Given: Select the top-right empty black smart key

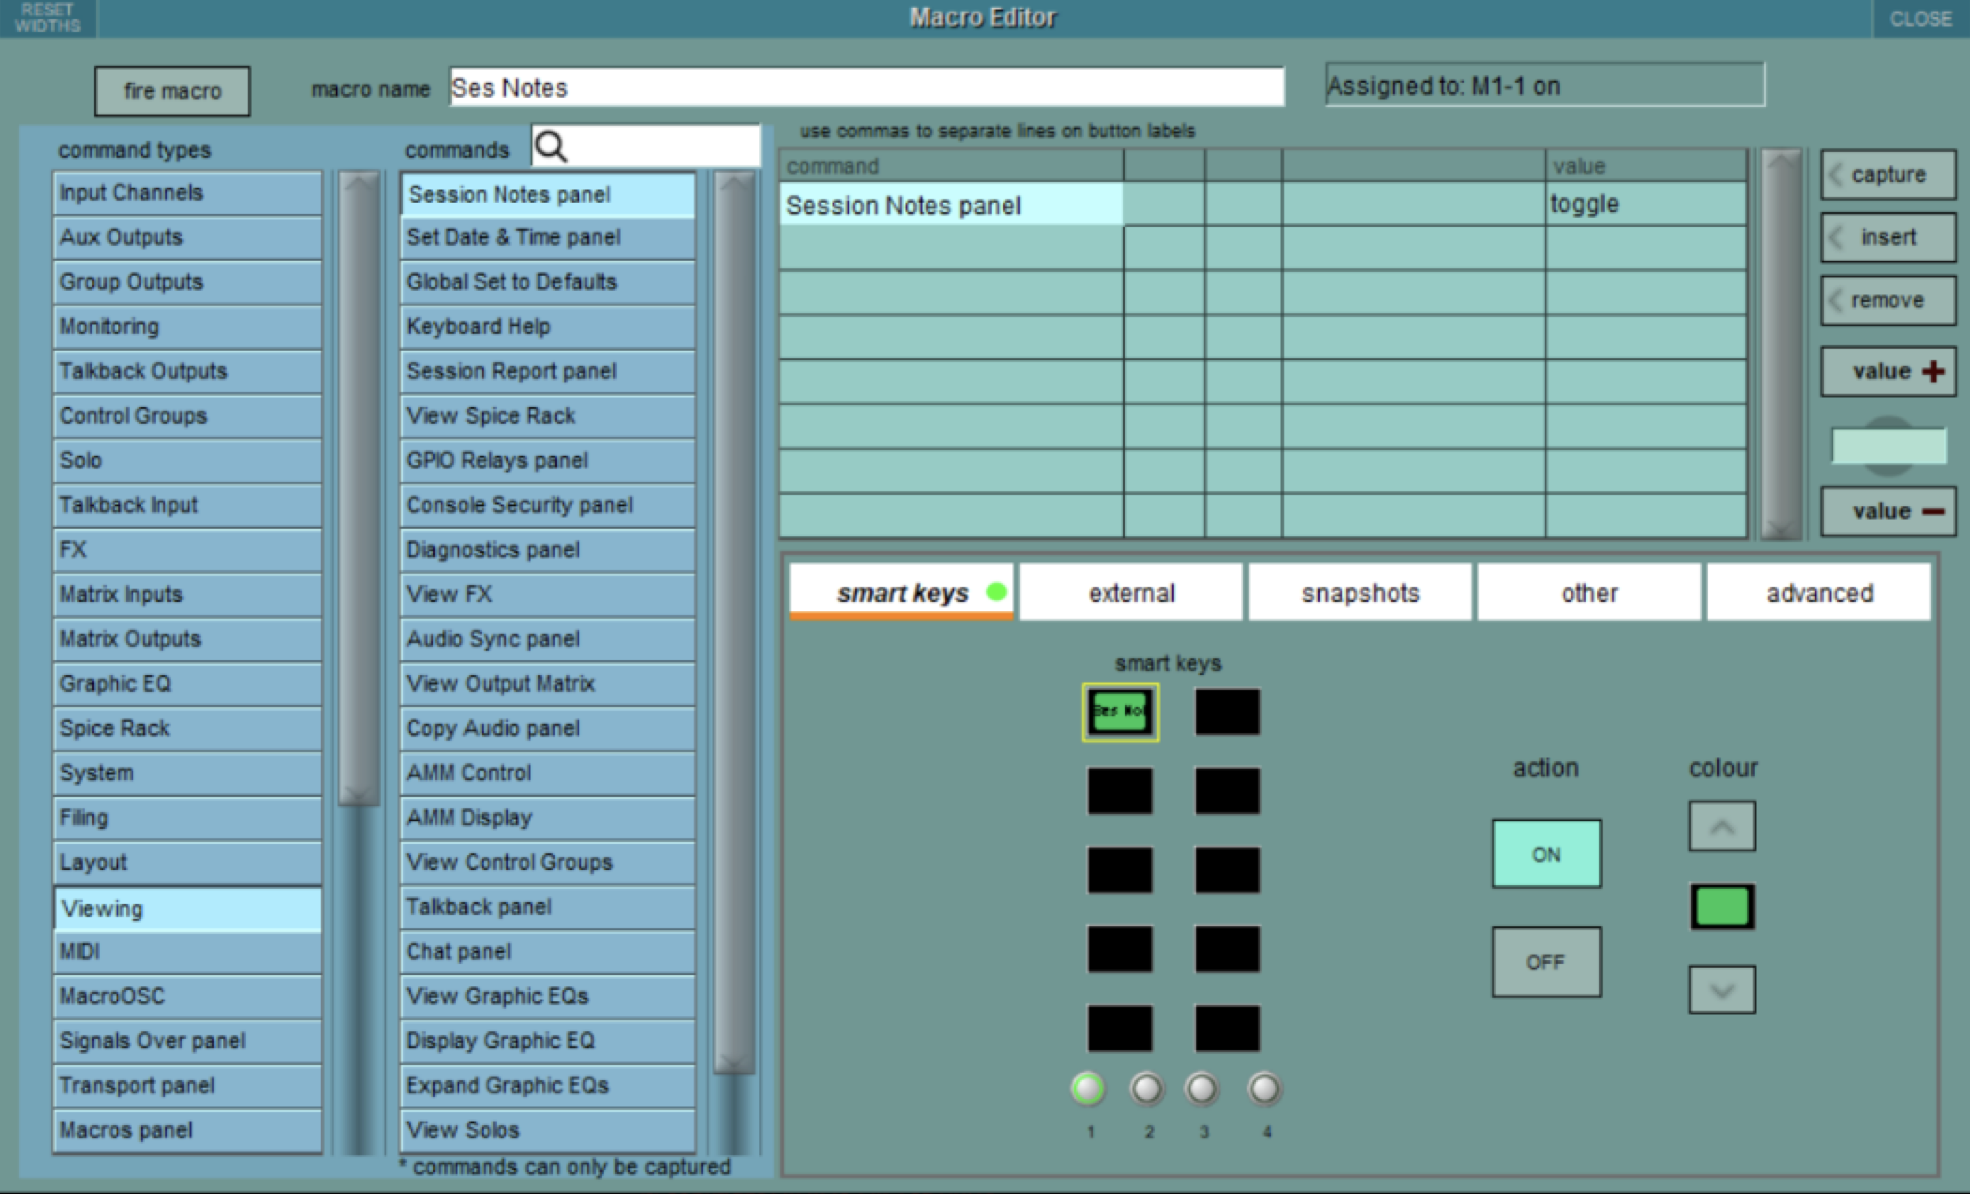Looking at the screenshot, I should 1227,712.
